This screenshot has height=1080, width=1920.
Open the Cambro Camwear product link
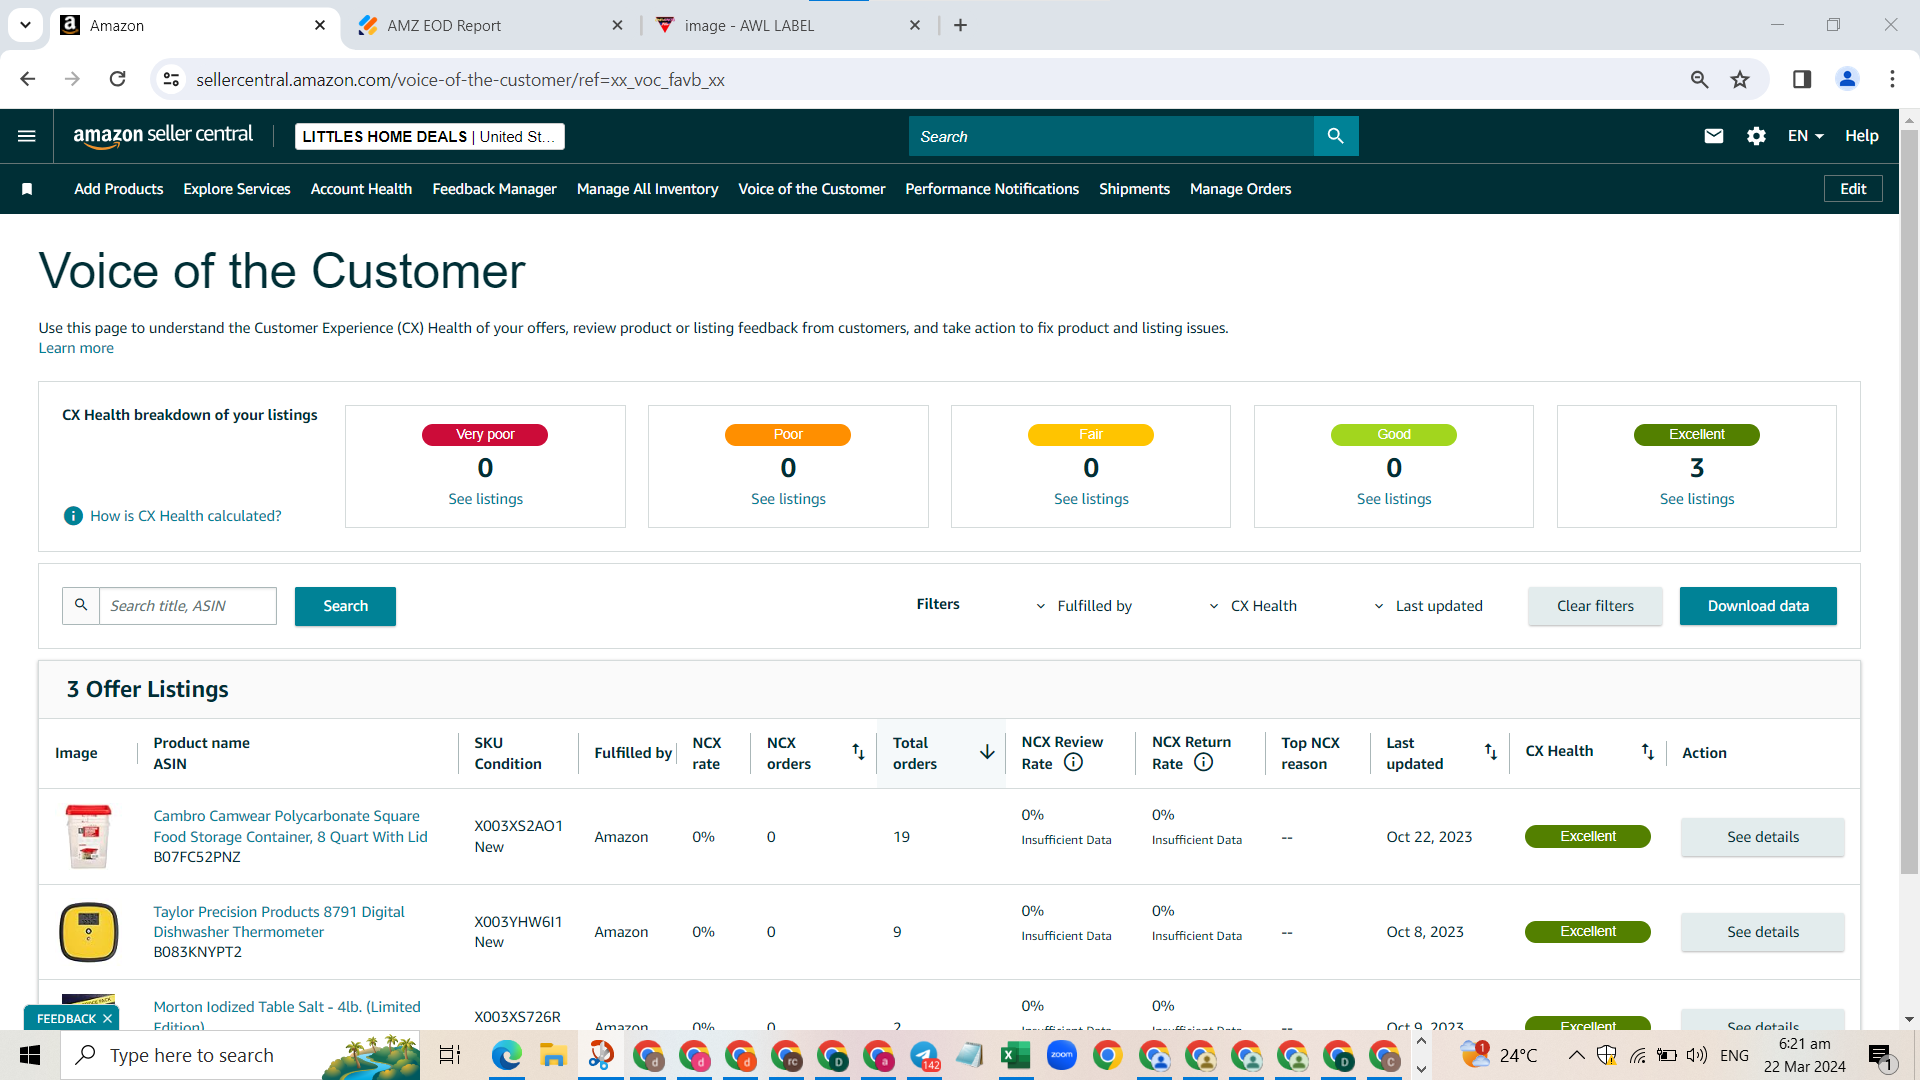(290, 826)
